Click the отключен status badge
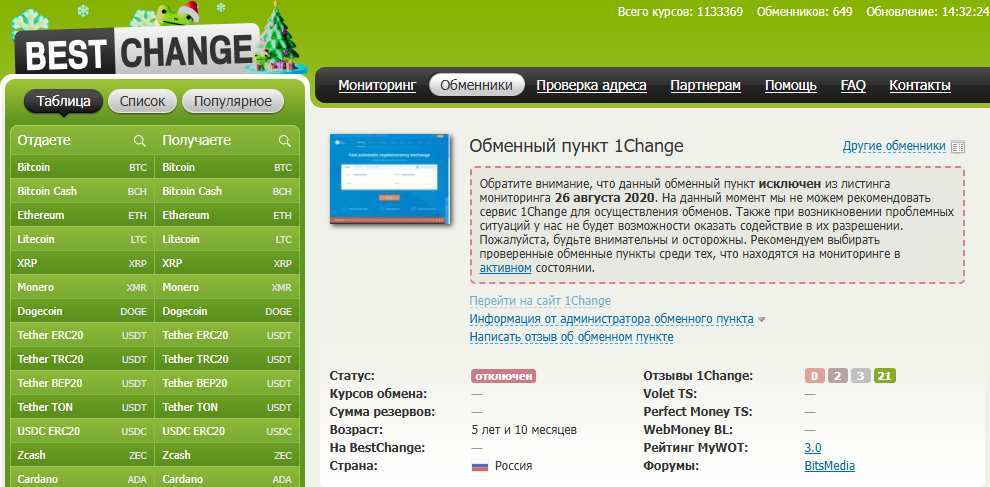Viewport: 990px width, 487px height. (503, 376)
